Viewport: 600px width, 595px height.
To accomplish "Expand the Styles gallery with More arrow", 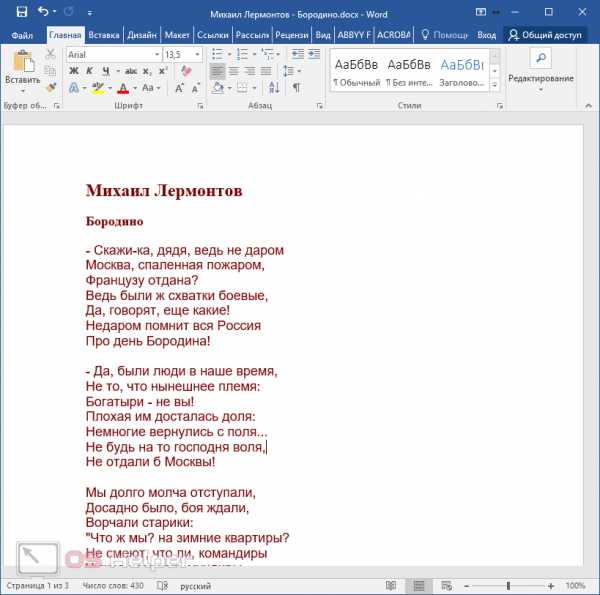I will pyautogui.click(x=494, y=85).
